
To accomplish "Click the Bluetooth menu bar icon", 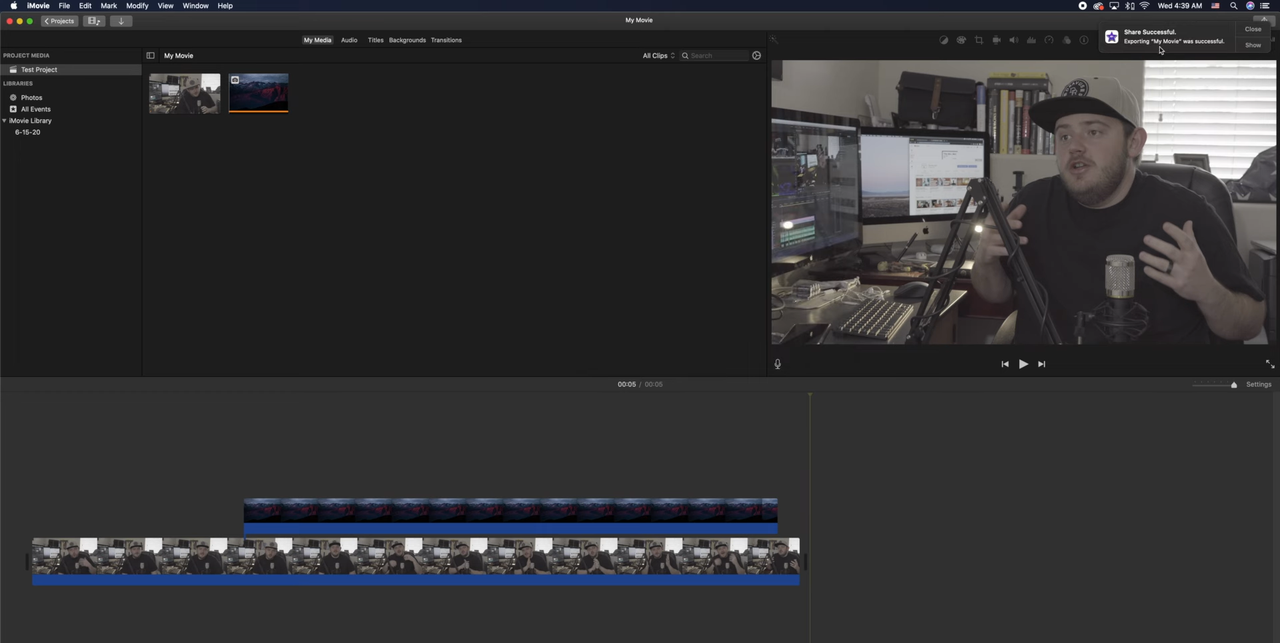I will click(x=1129, y=6).
